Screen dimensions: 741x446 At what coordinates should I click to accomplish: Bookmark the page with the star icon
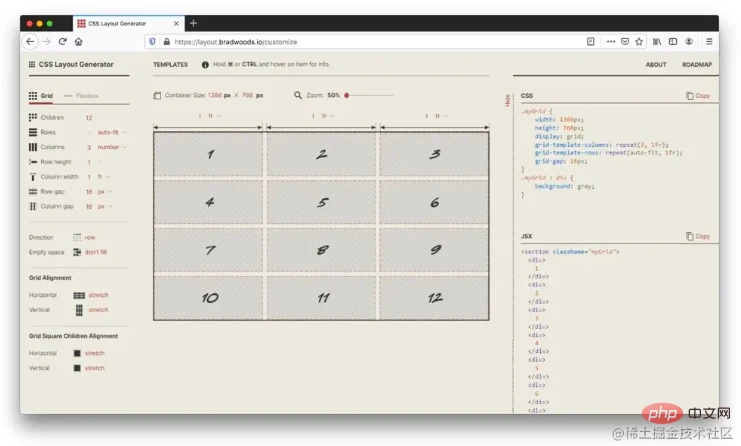[639, 42]
